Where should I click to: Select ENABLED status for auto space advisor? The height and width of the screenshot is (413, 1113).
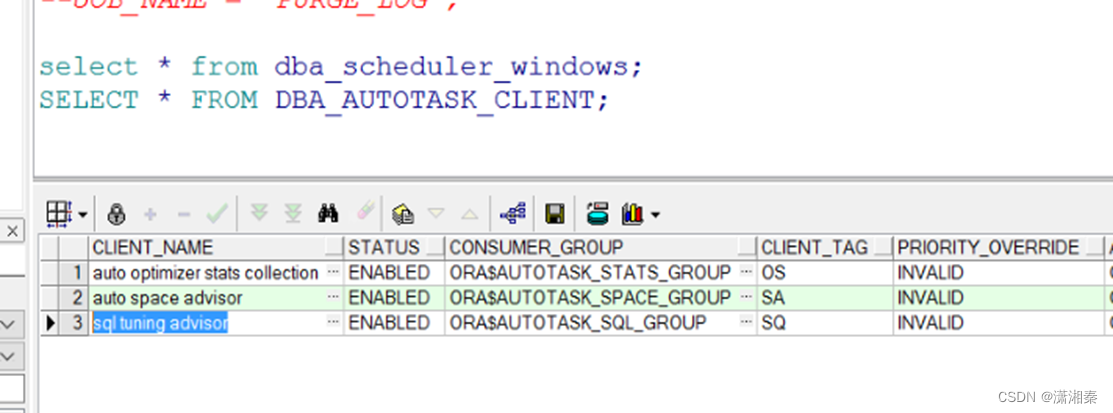(x=394, y=298)
